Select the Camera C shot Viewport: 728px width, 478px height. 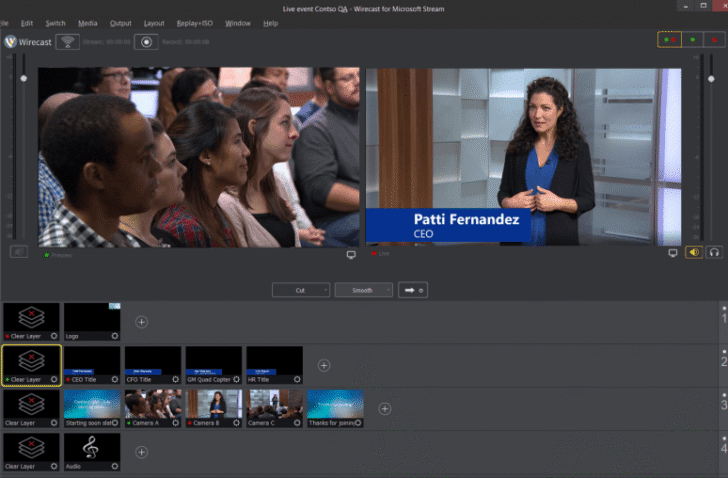coord(274,408)
